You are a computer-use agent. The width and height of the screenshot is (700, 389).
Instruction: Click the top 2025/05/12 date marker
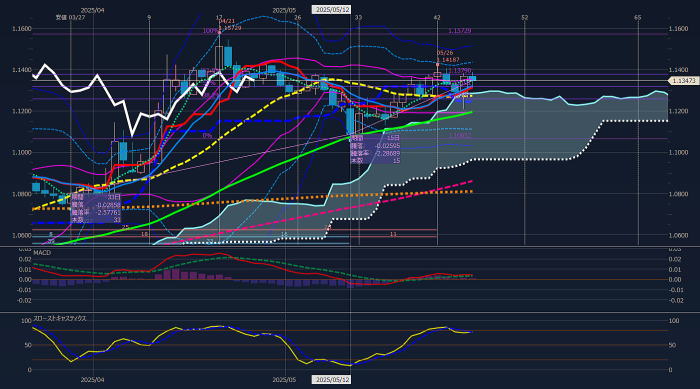(x=331, y=9)
